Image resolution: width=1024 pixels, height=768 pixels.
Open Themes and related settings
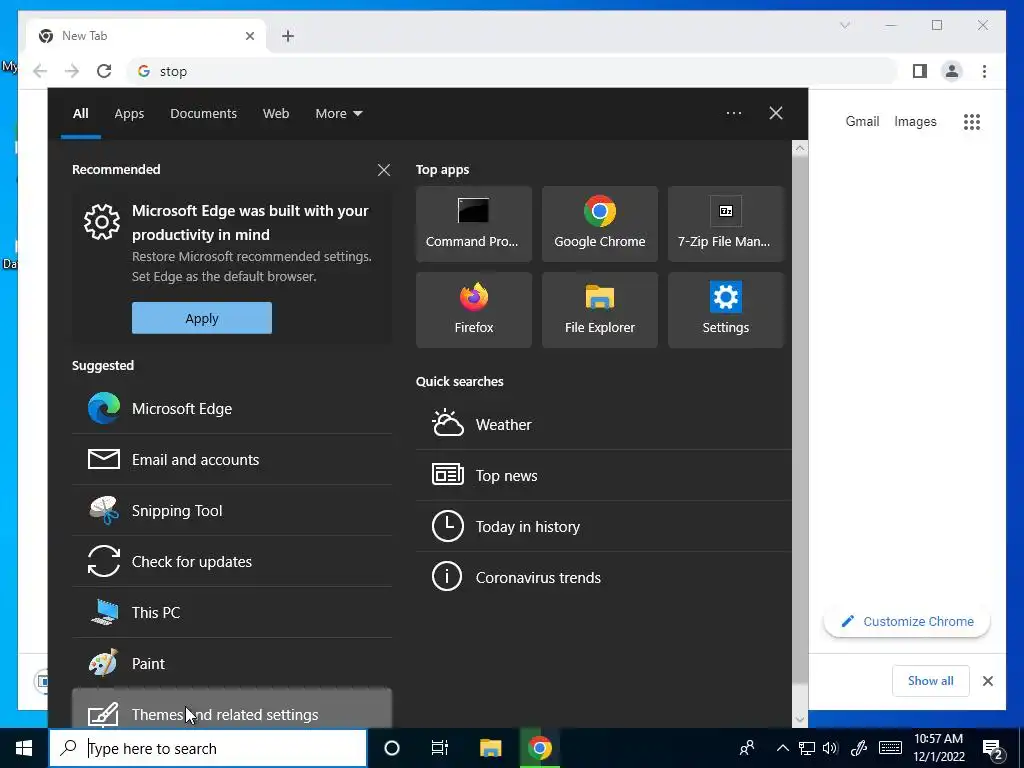tap(232, 709)
